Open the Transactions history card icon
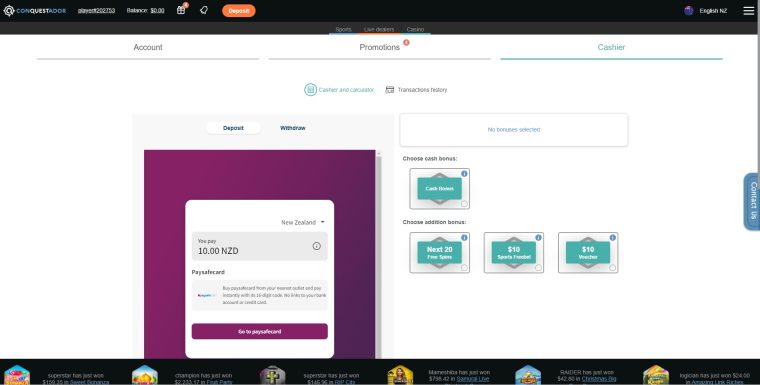Image resolution: width=760 pixels, height=385 pixels. click(390, 90)
